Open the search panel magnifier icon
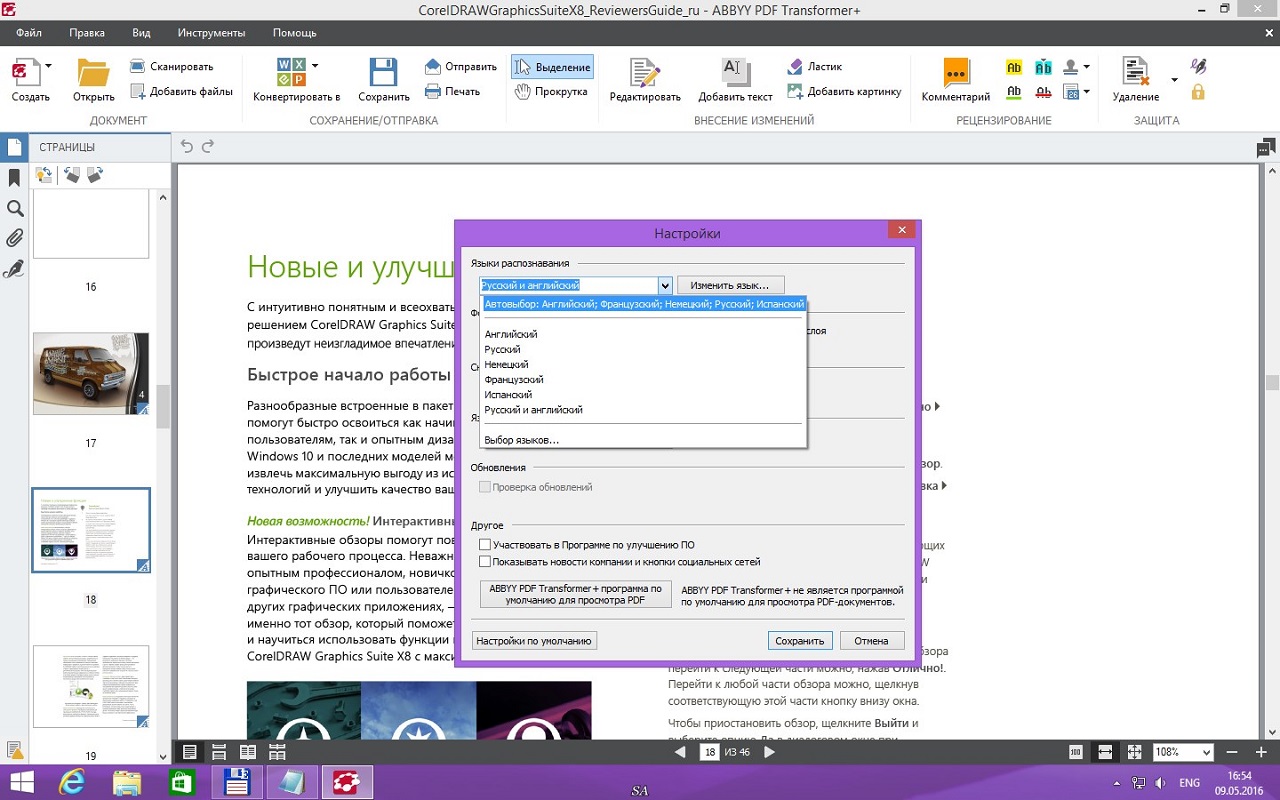 (x=15, y=208)
